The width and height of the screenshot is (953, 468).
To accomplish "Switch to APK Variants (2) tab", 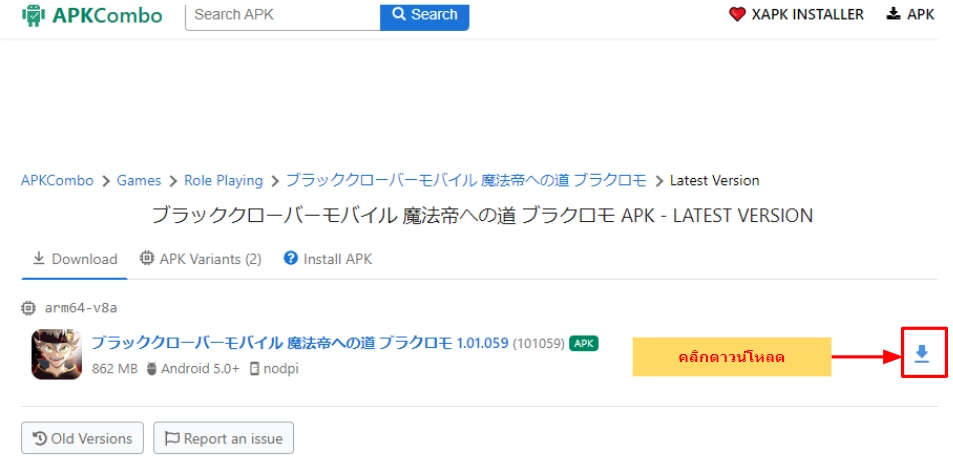I will tap(200, 259).
